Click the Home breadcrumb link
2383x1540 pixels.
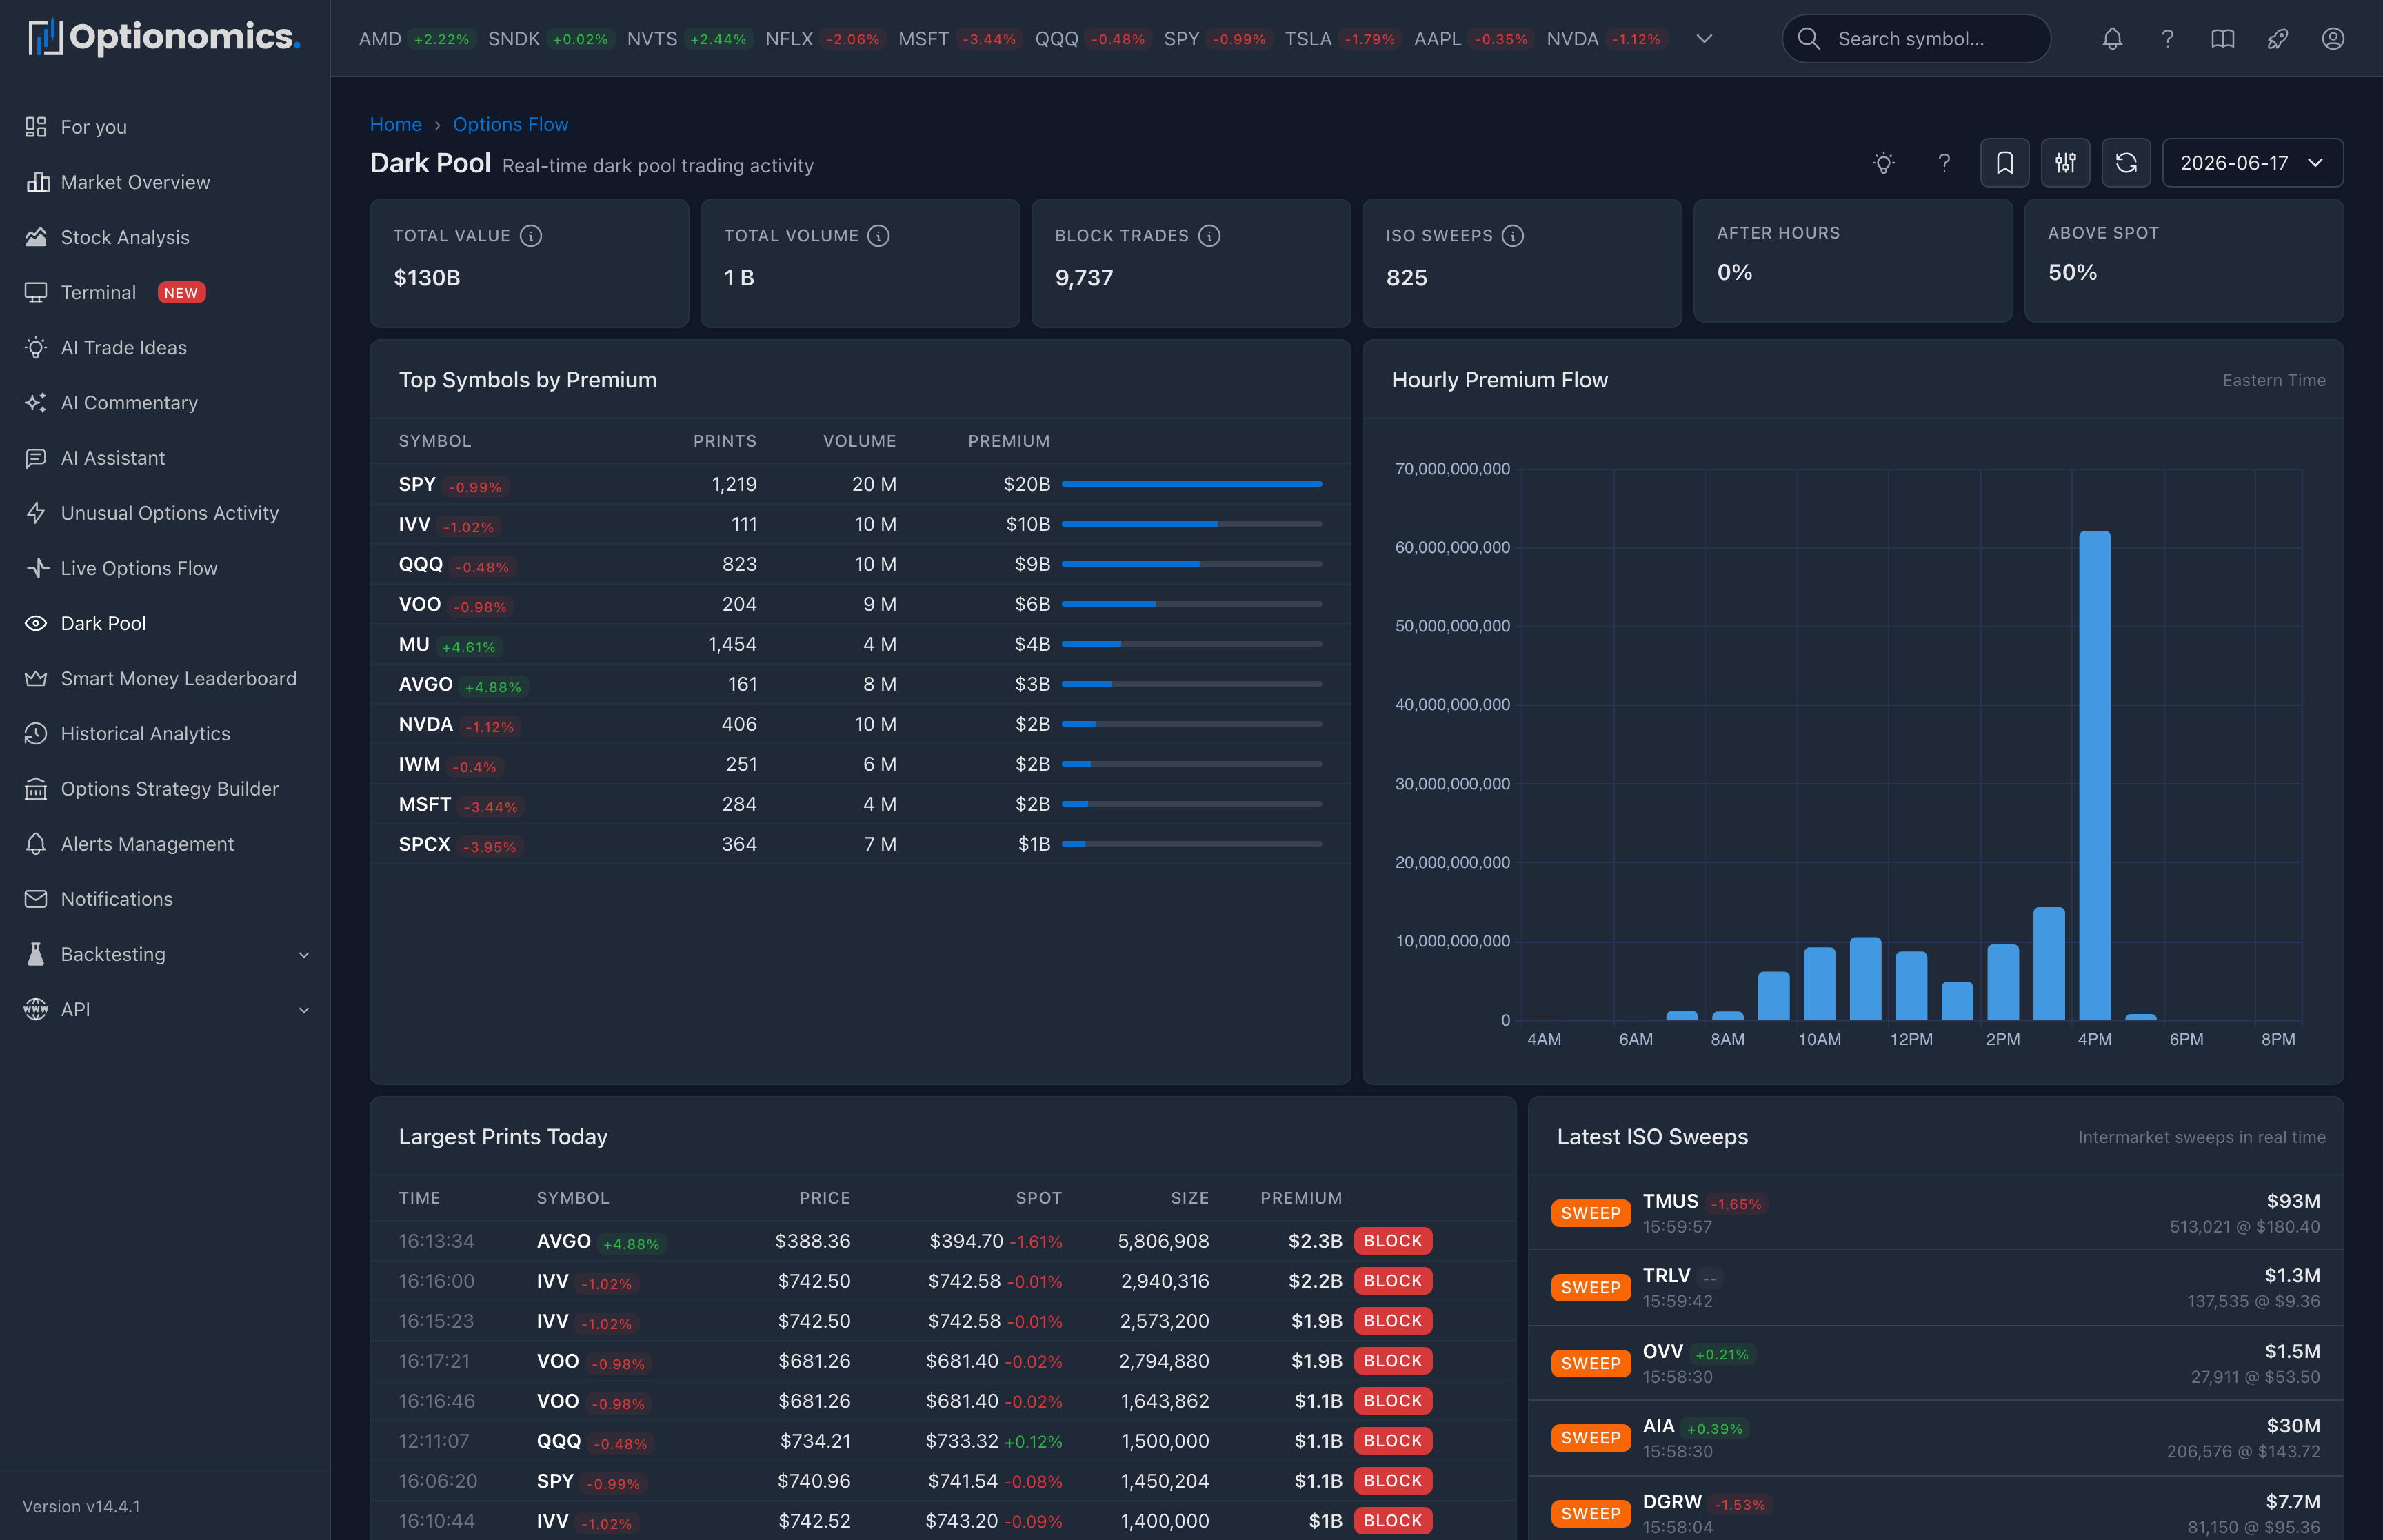pos(396,124)
